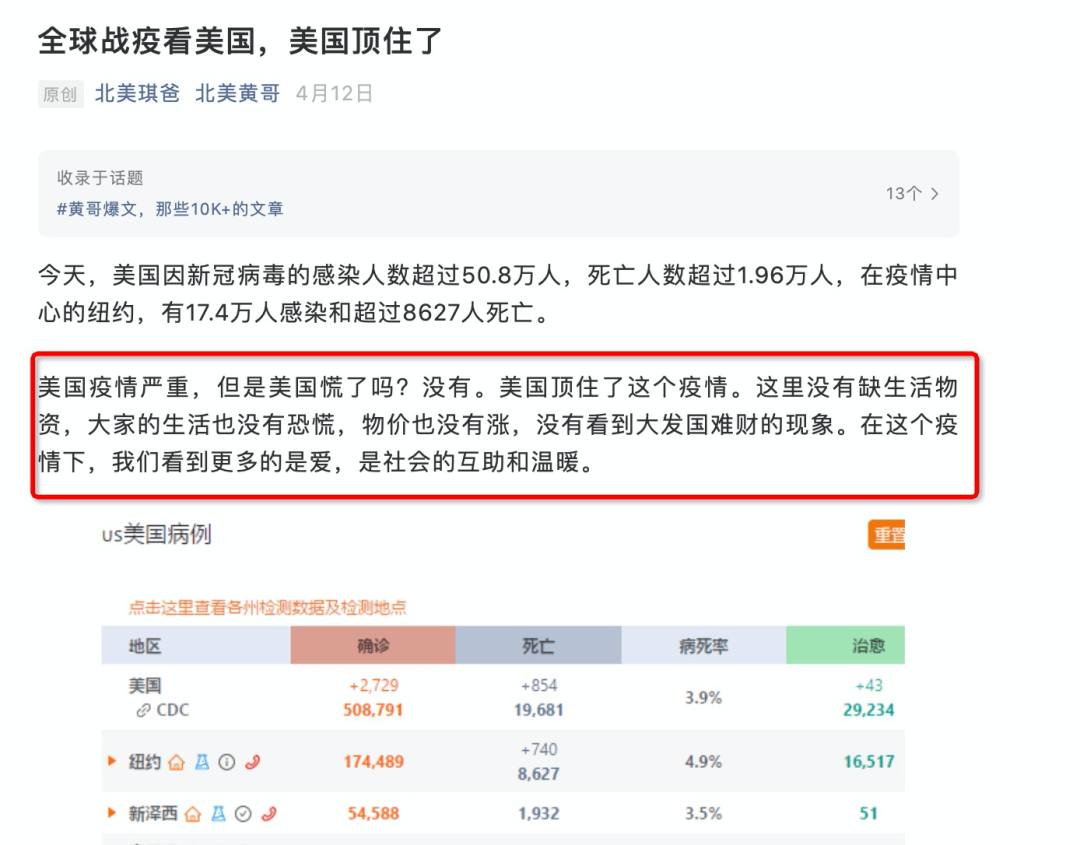Click the 原创 badge above the article
Viewport: 1080px width, 845px height.
click(x=60, y=94)
